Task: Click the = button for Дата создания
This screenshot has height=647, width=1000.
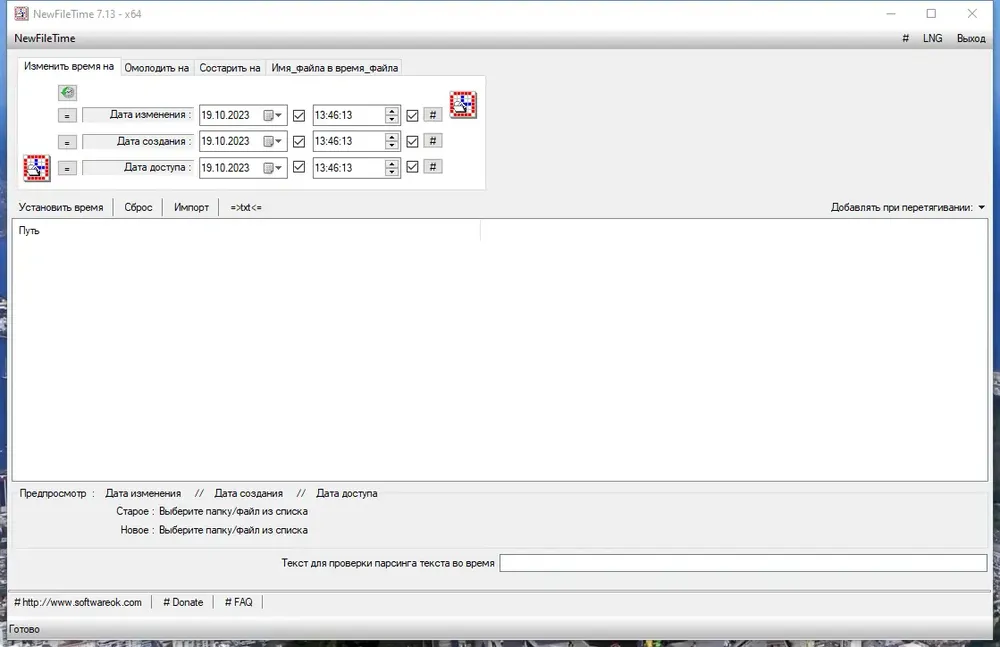Action: click(67, 142)
